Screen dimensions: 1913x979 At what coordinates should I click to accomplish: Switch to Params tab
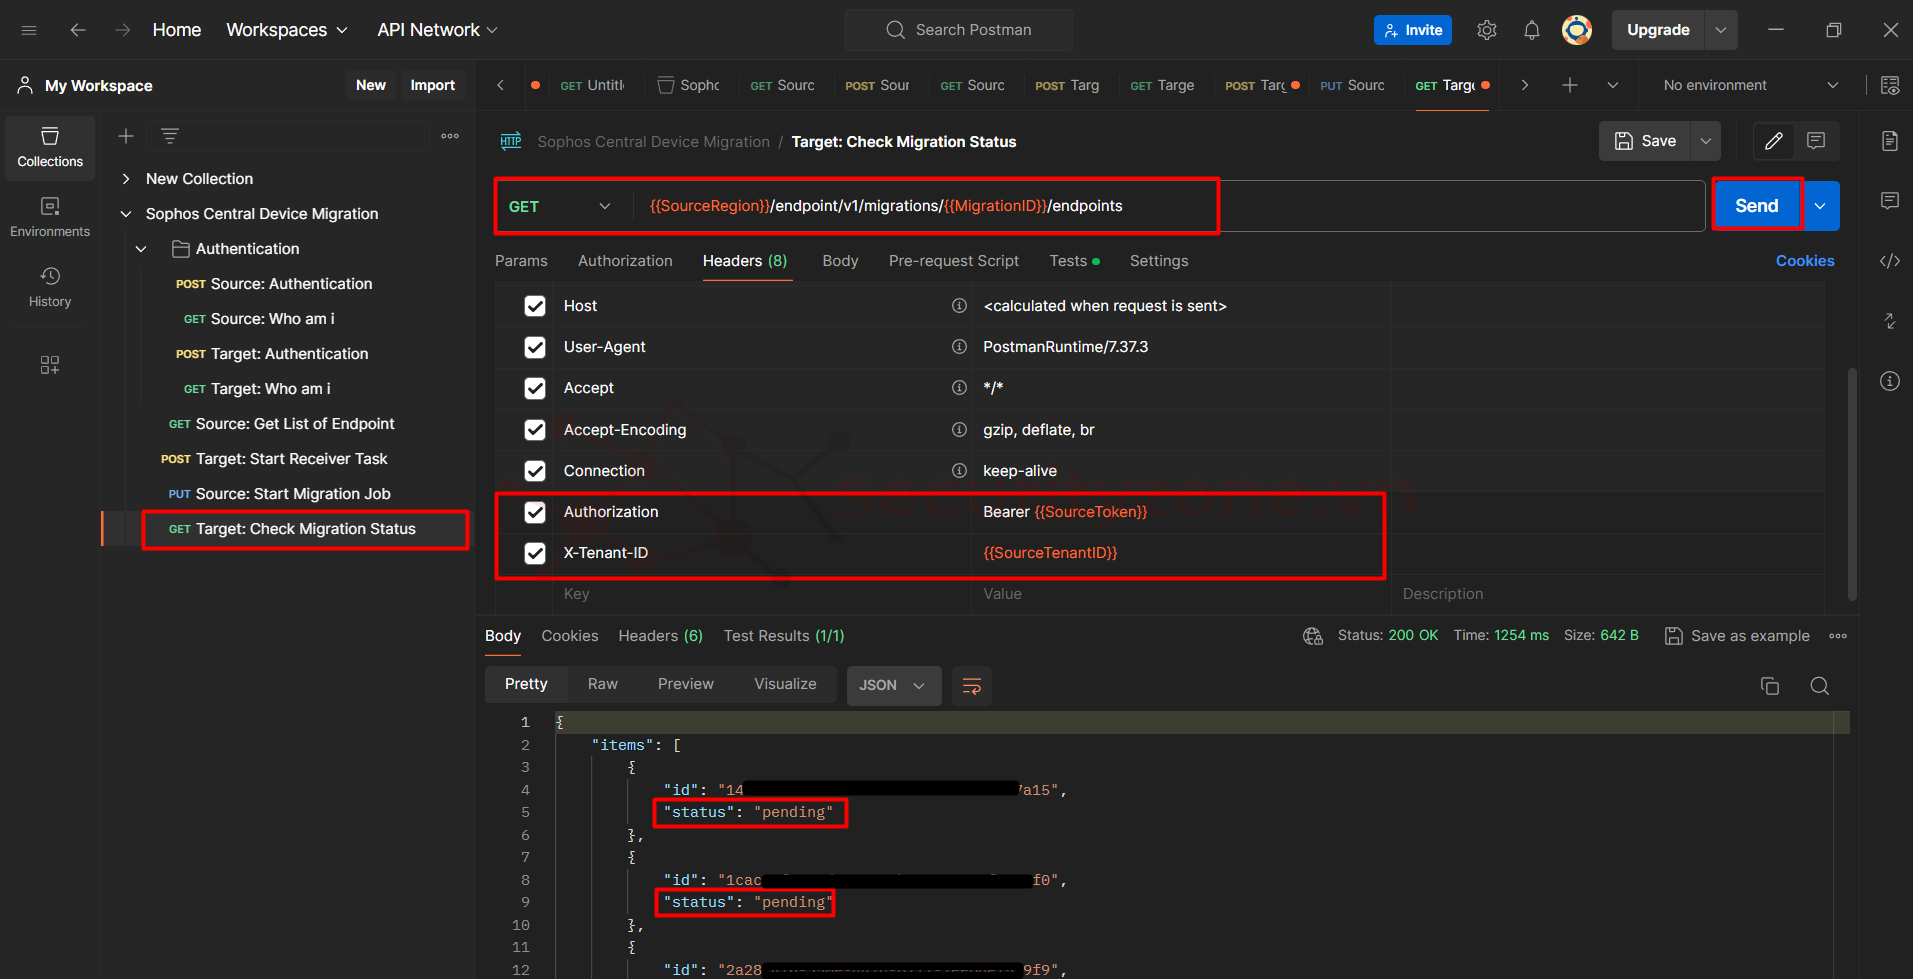click(521, 261)
